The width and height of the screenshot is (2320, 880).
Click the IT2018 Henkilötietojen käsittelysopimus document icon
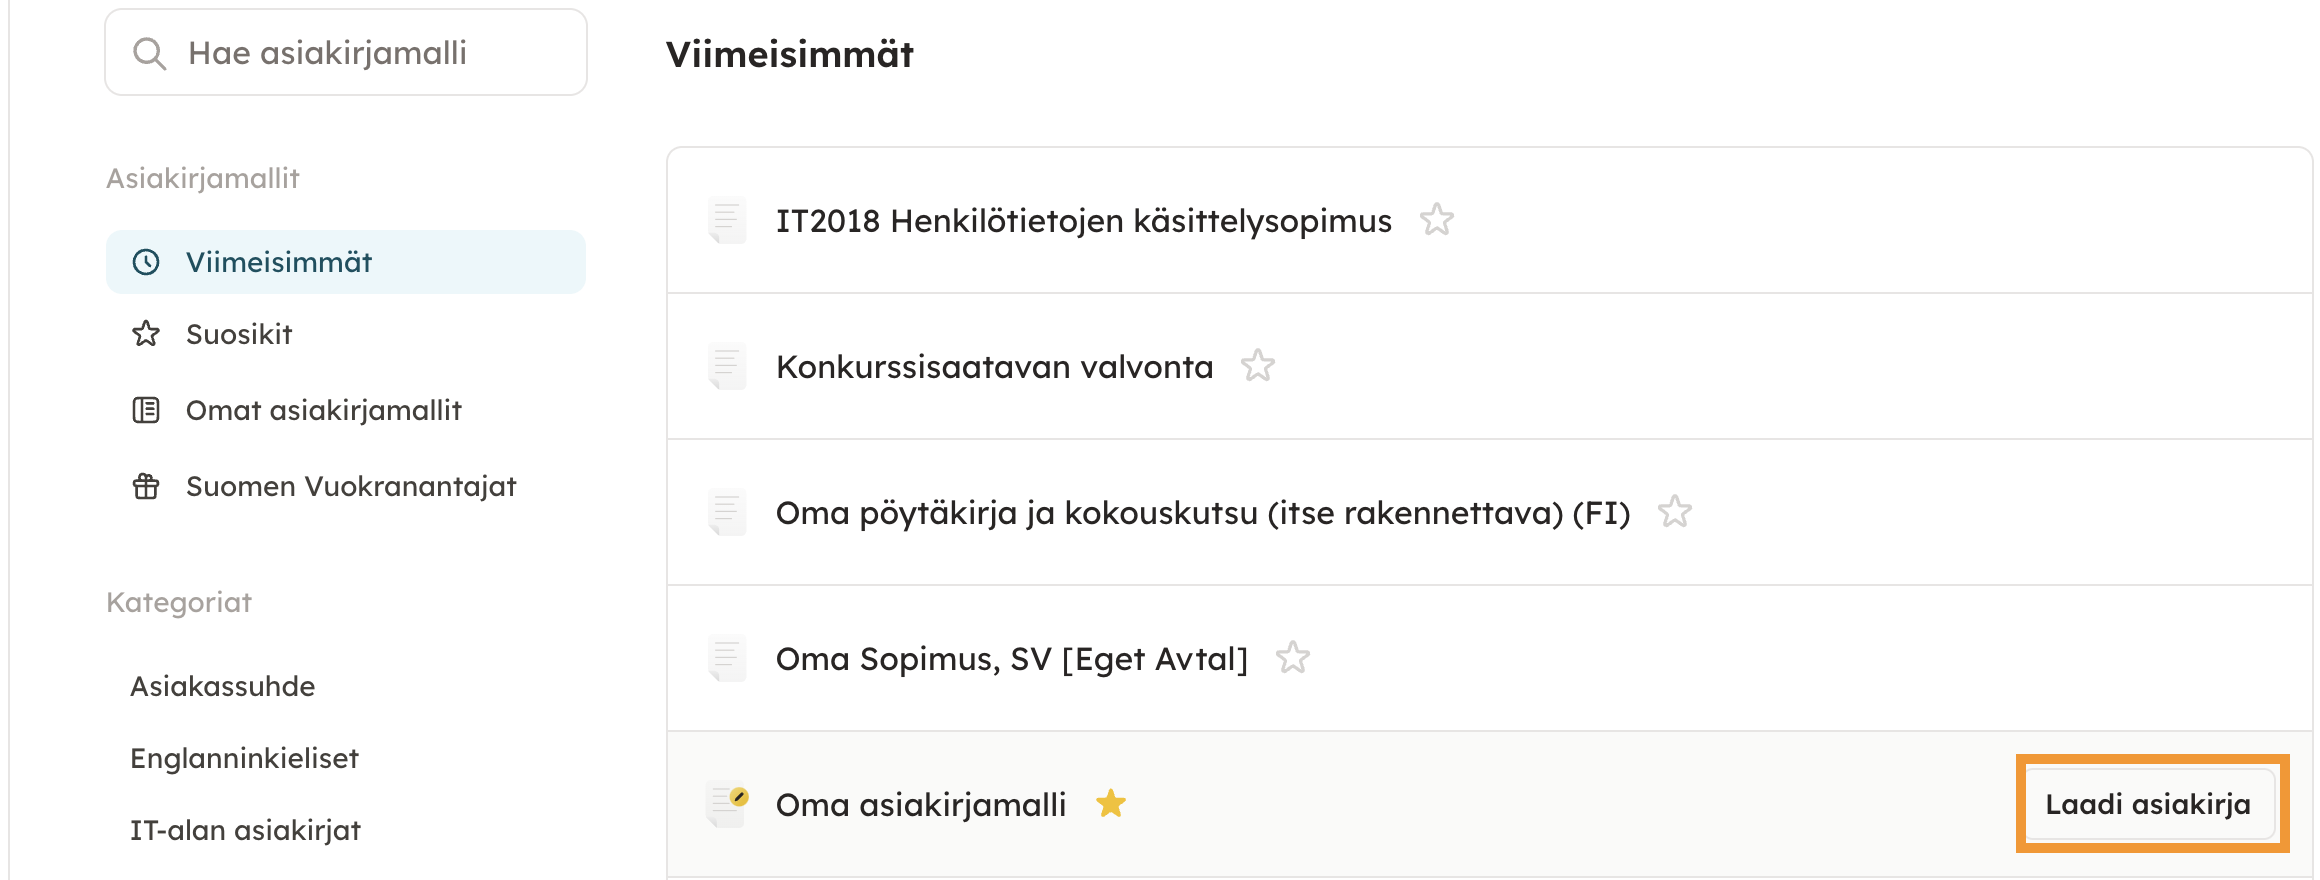(727, 220)
